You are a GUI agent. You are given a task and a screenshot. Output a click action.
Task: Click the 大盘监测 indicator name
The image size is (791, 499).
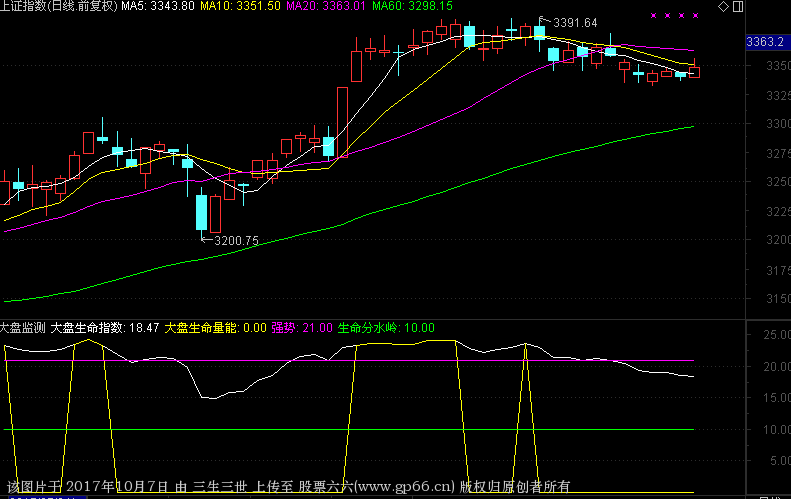click(x=23, y=328)
